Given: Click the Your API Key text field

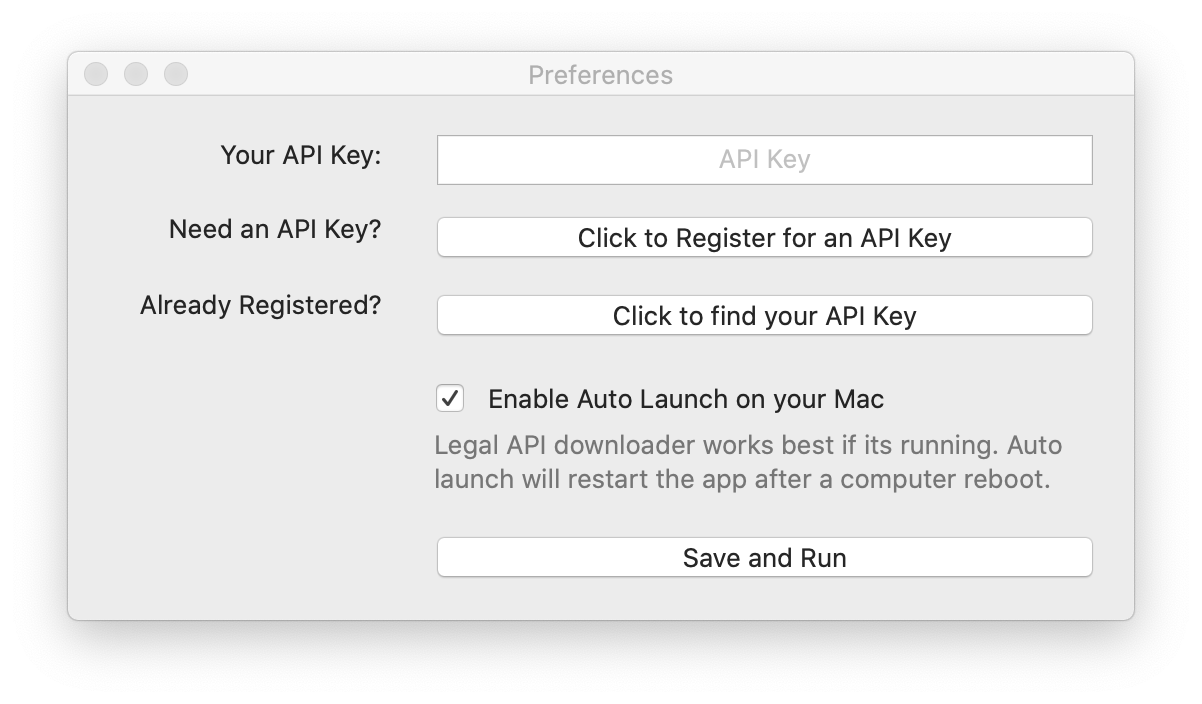Looking at the screenshot, I should (x=764, y=160).
